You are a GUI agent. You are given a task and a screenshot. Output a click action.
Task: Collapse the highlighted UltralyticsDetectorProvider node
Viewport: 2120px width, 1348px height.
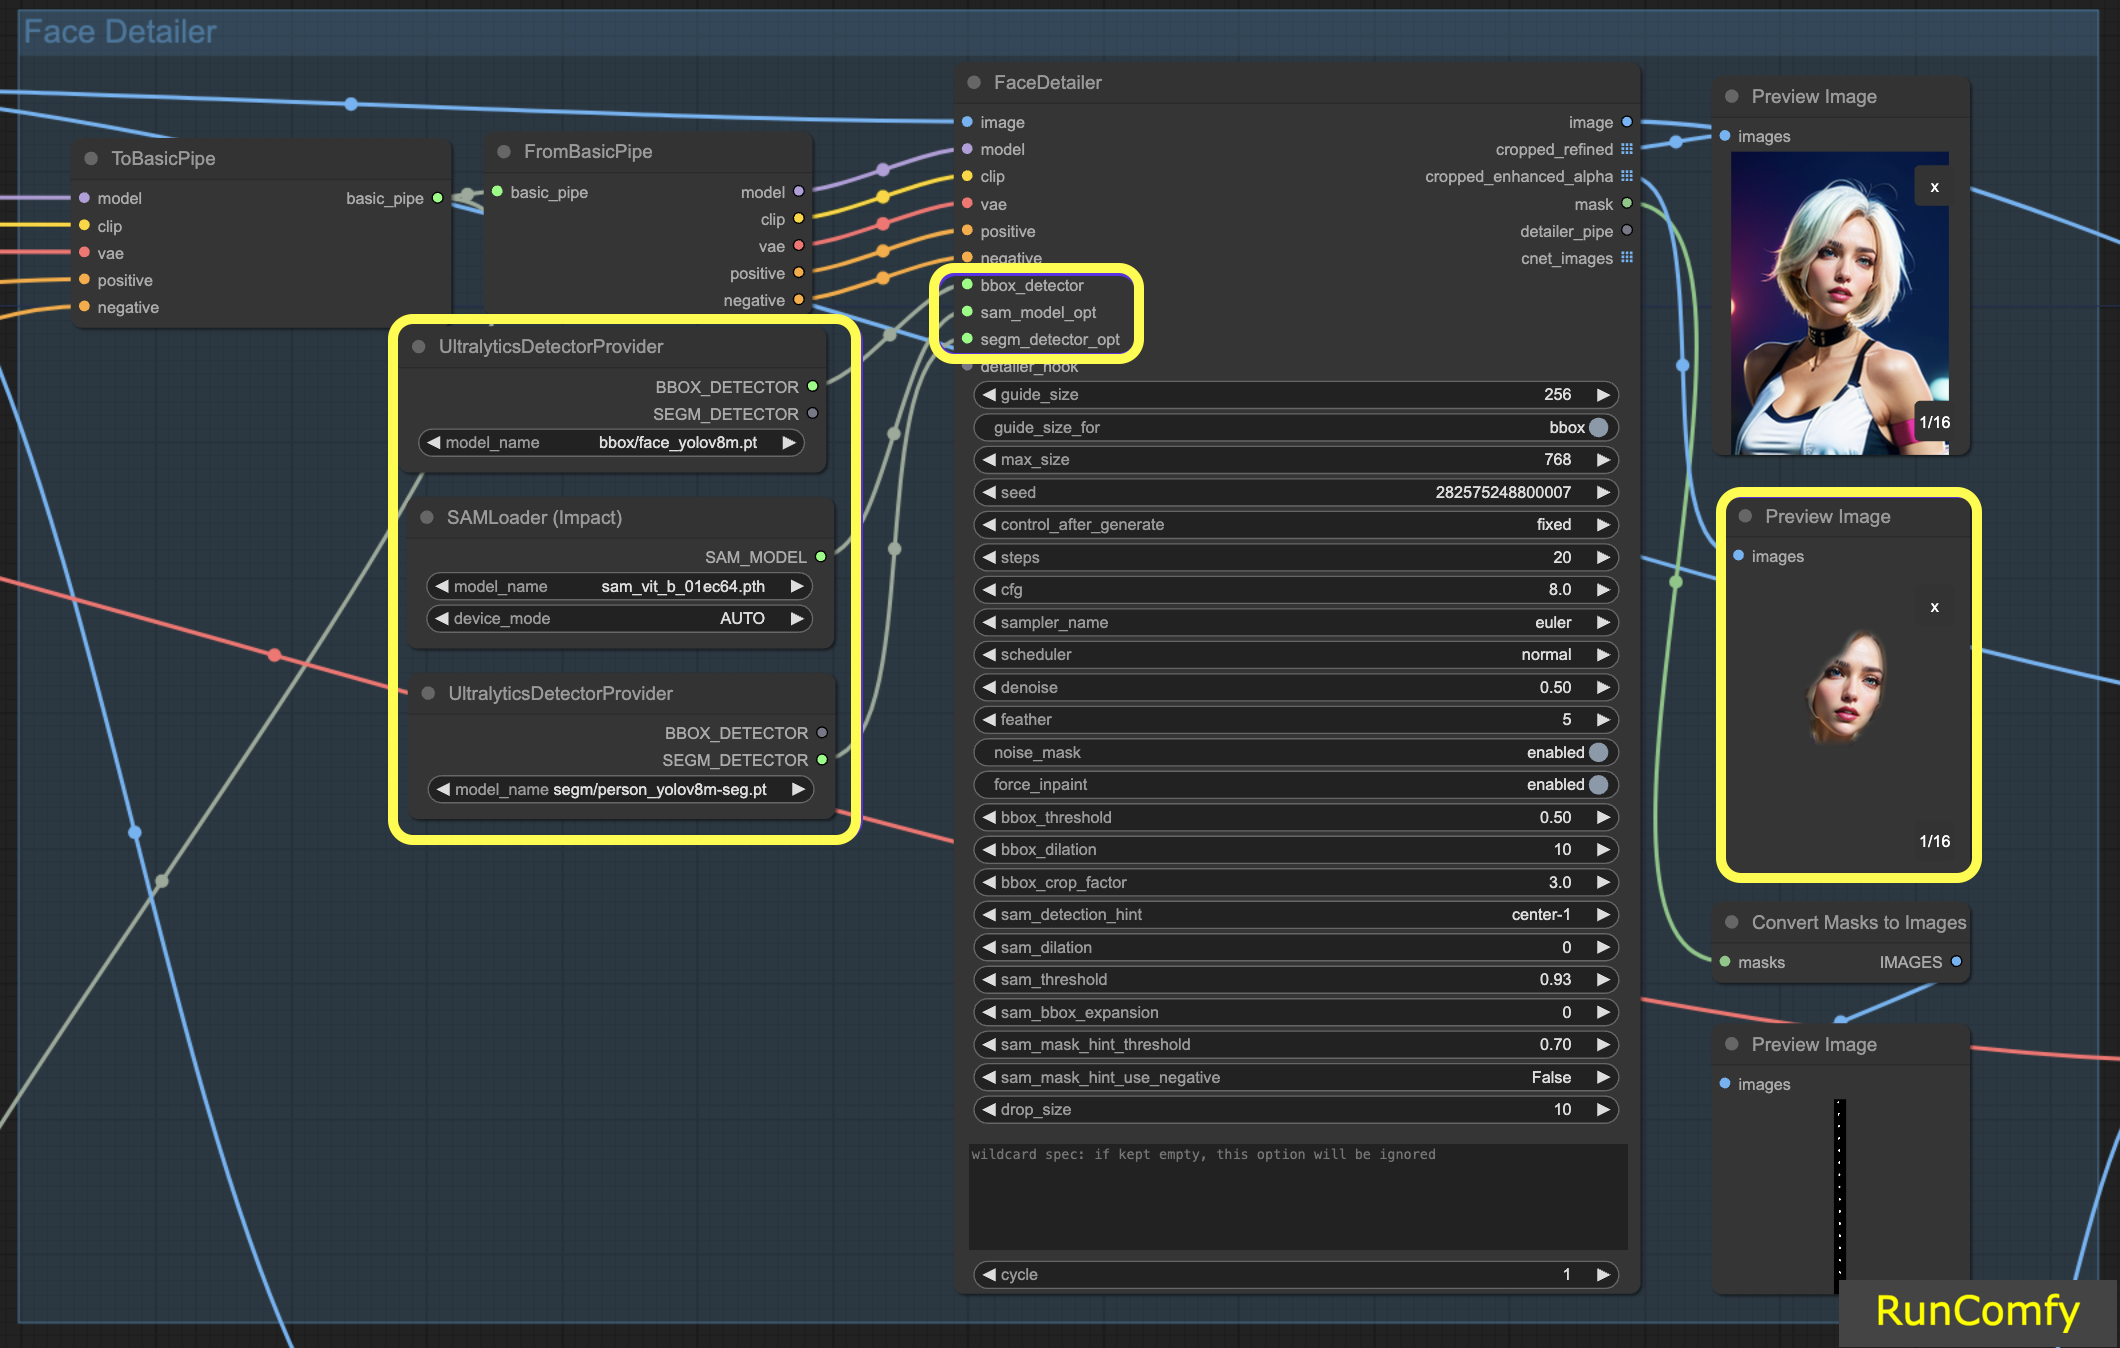pyautogui.click(x=417, y=346)
